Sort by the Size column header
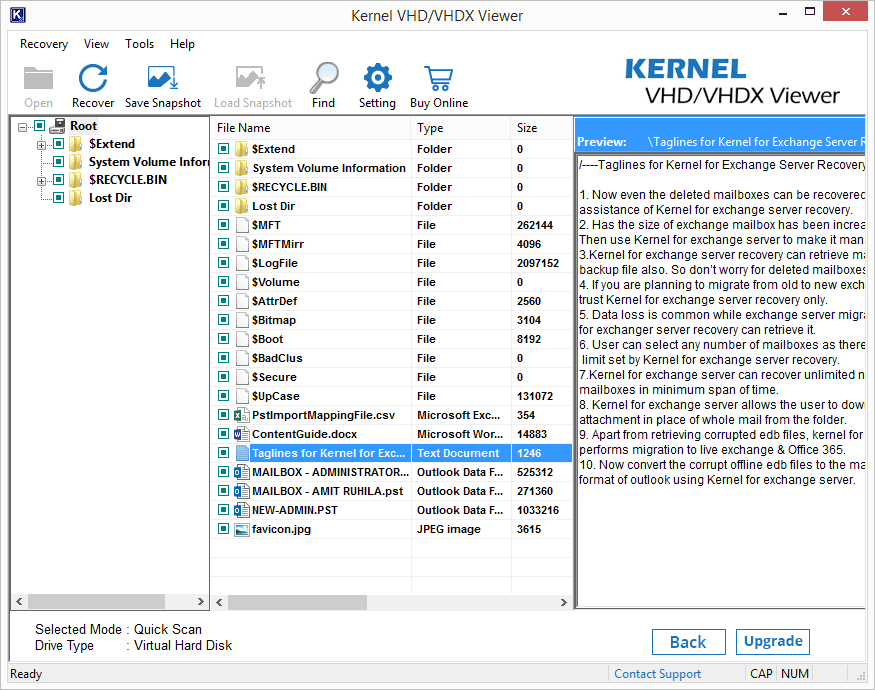875x690 pixels. pos(539,128)
